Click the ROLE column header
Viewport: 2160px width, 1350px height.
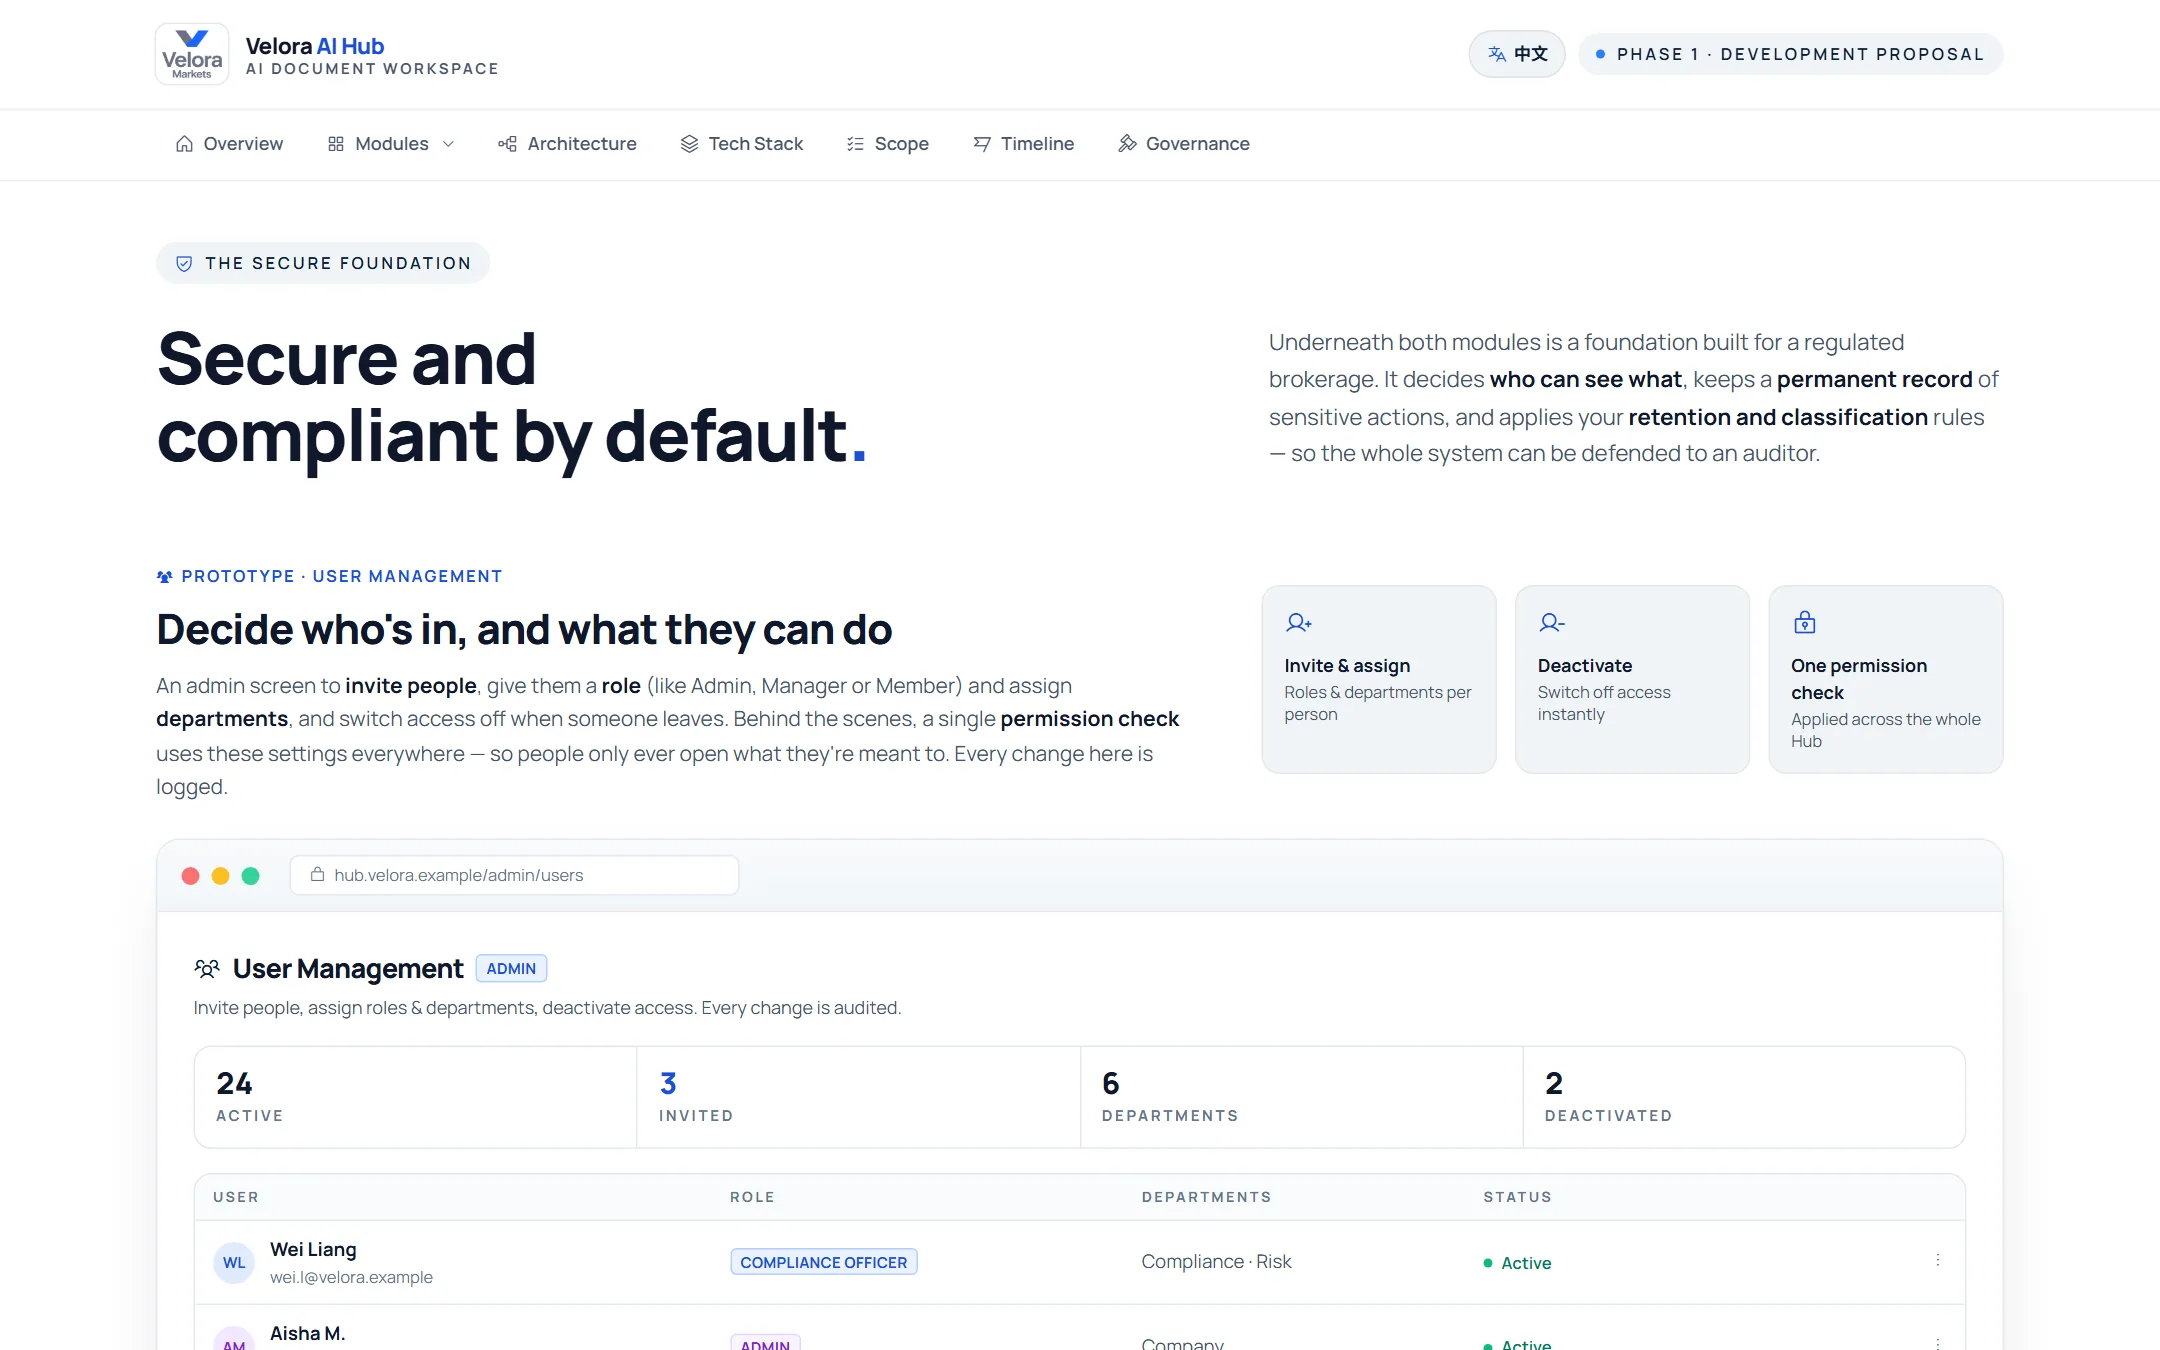[752, 1197]
